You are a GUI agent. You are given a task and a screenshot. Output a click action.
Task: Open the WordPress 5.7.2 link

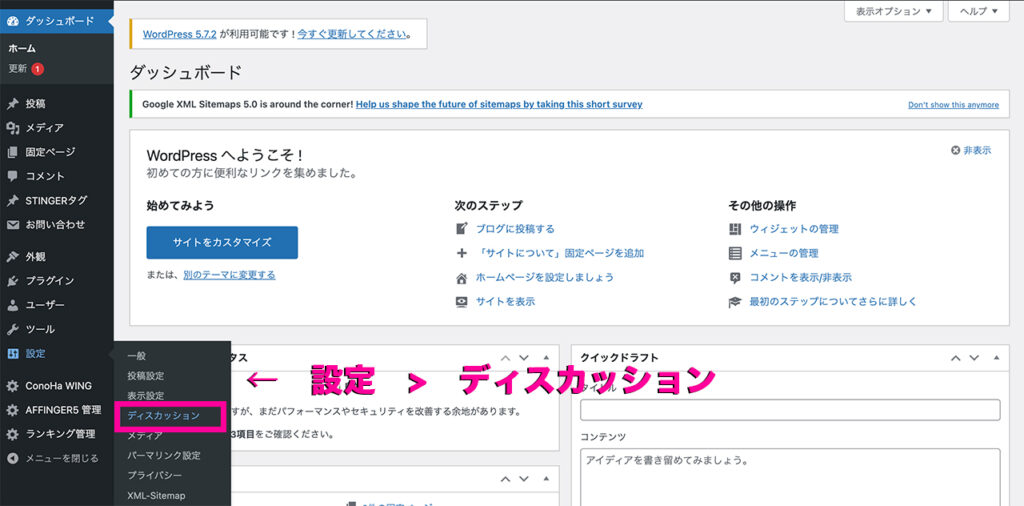tap(180, 35)
